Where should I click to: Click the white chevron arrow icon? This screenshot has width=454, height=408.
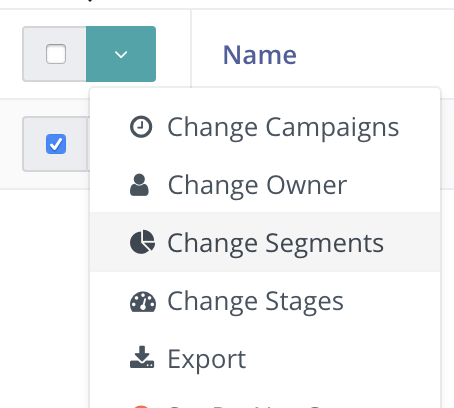click(x=121, y=54)
